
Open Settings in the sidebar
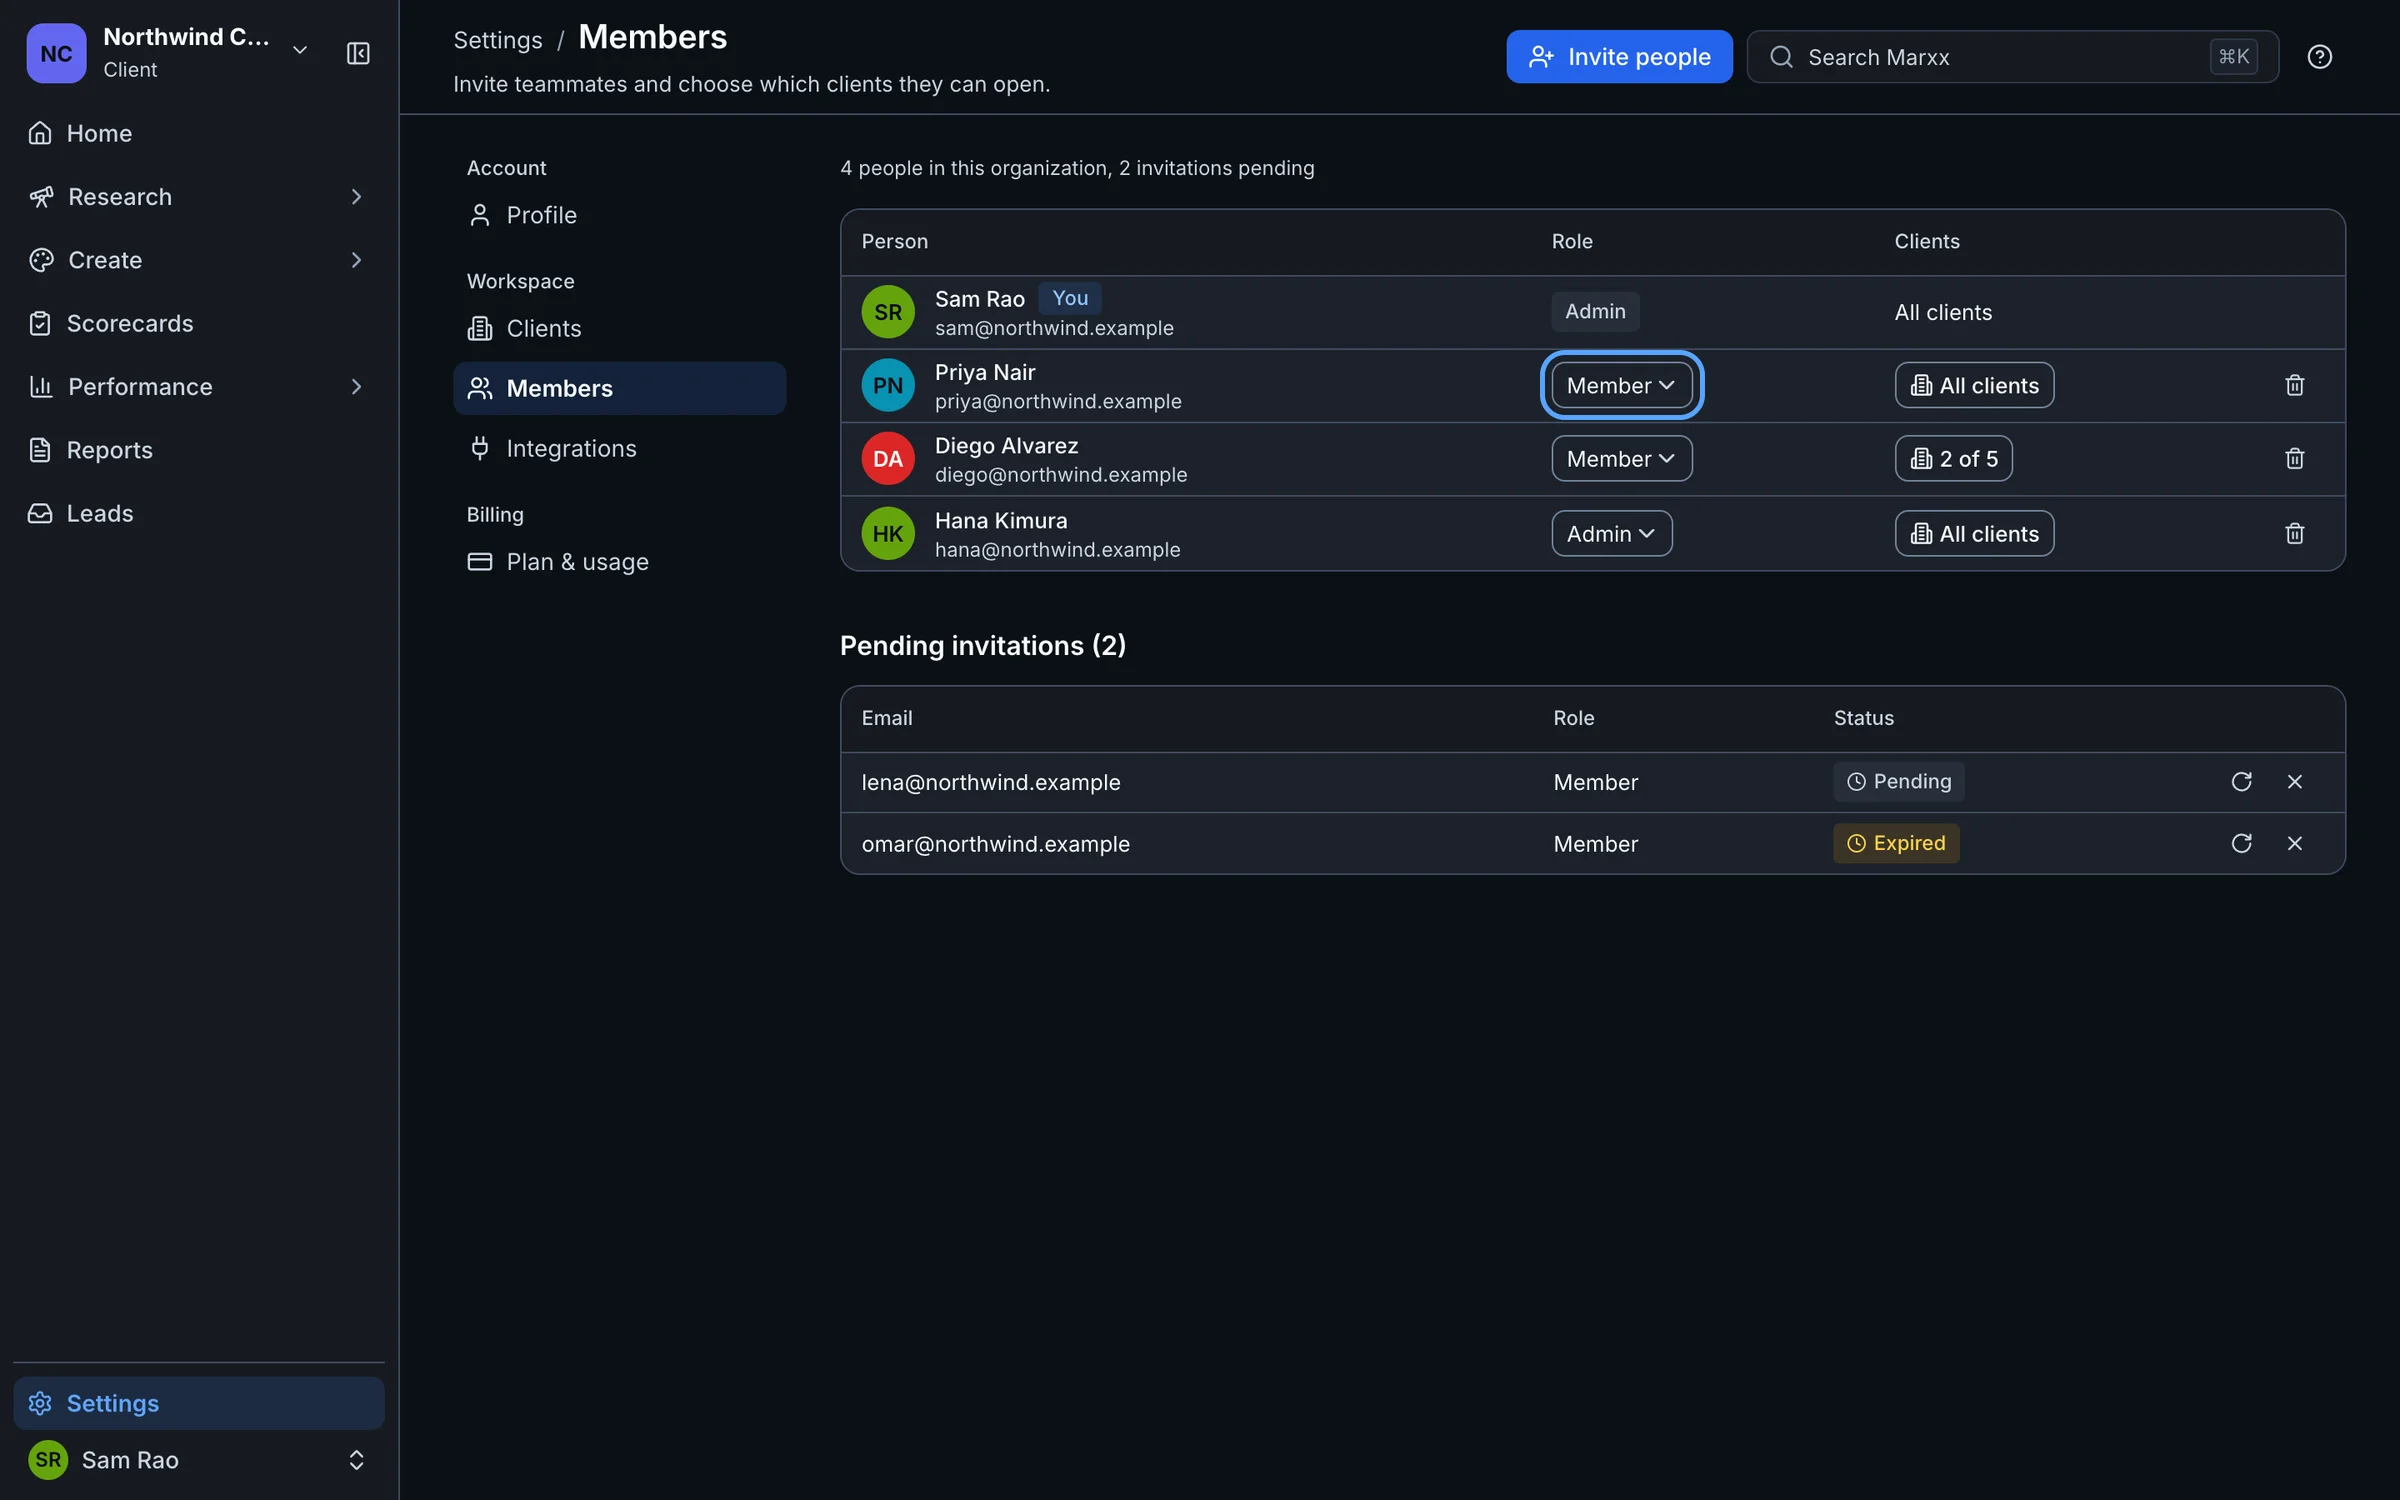[x=199, y=1403]
